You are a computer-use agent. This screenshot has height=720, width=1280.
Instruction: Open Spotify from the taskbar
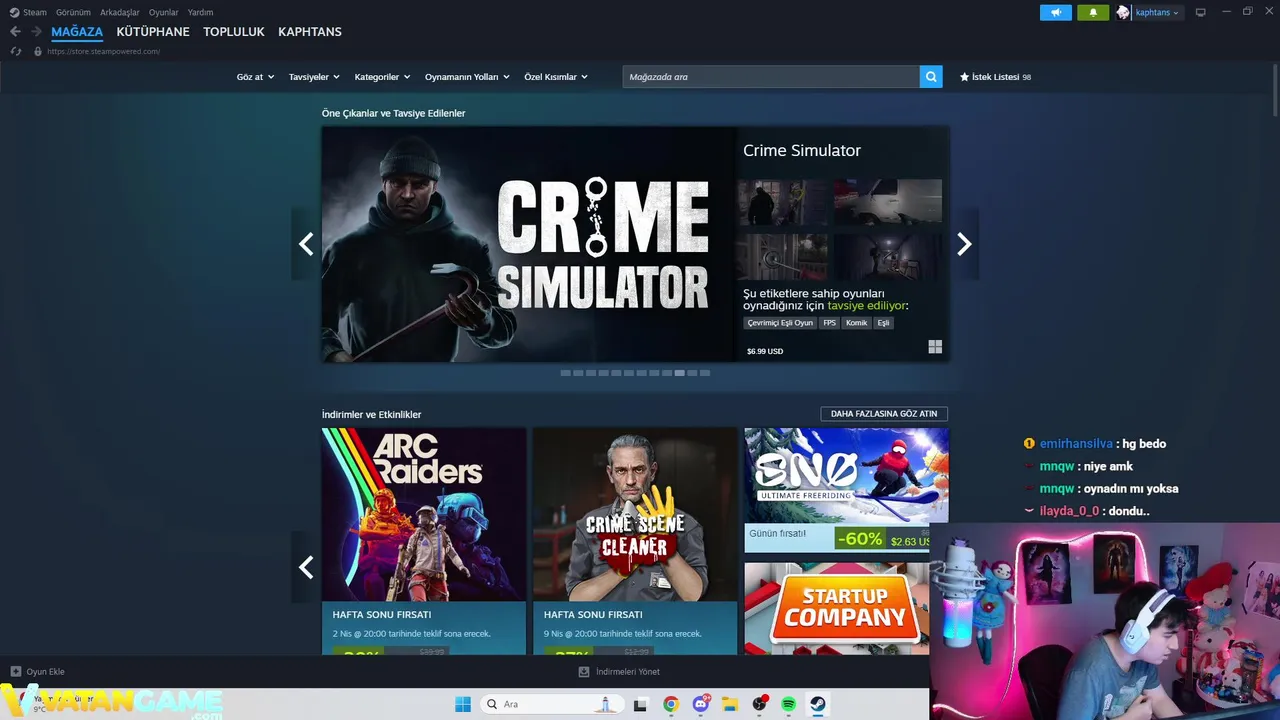coord(788,704)
